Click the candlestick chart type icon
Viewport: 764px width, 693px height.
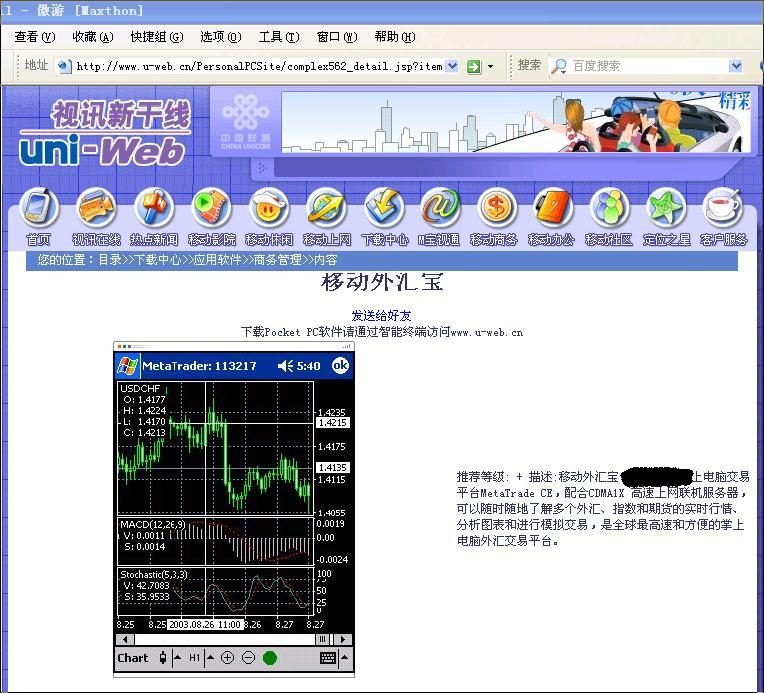point(163,658)
